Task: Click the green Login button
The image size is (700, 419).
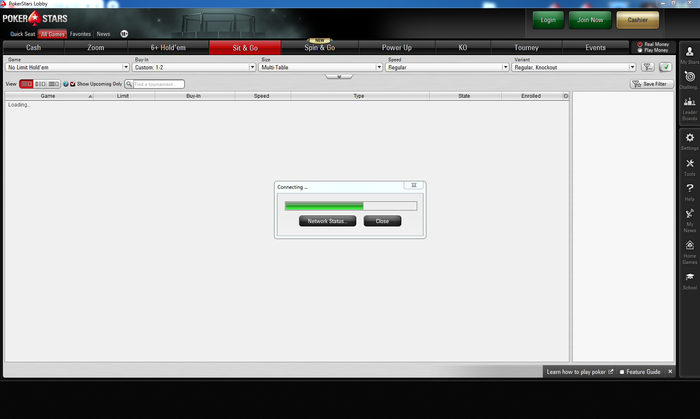Action: click(548, 20)
